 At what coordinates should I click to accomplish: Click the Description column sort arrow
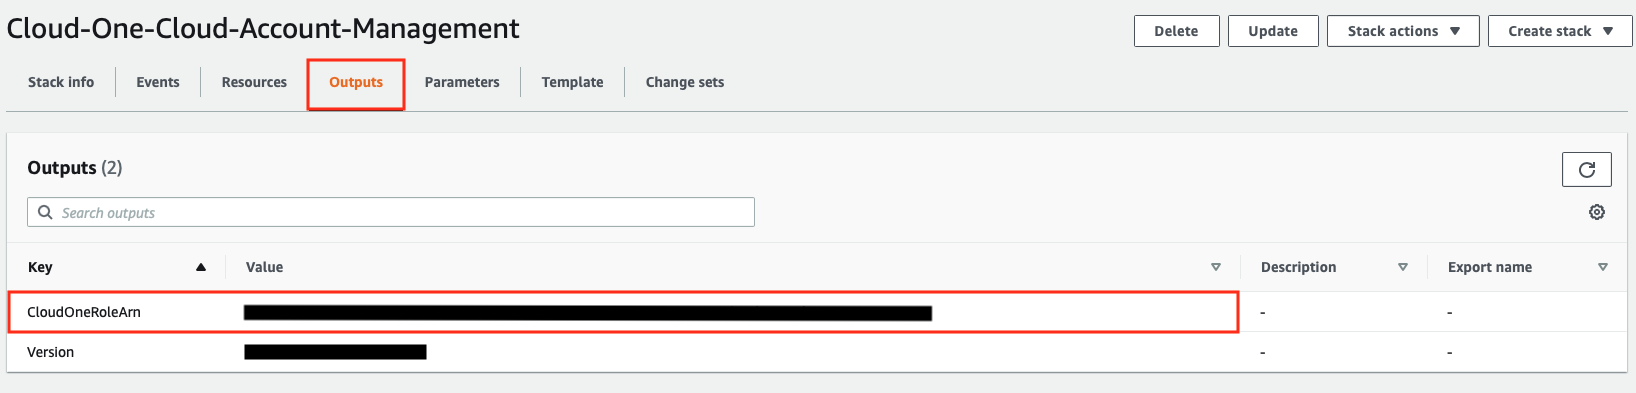coord(1403,267)
